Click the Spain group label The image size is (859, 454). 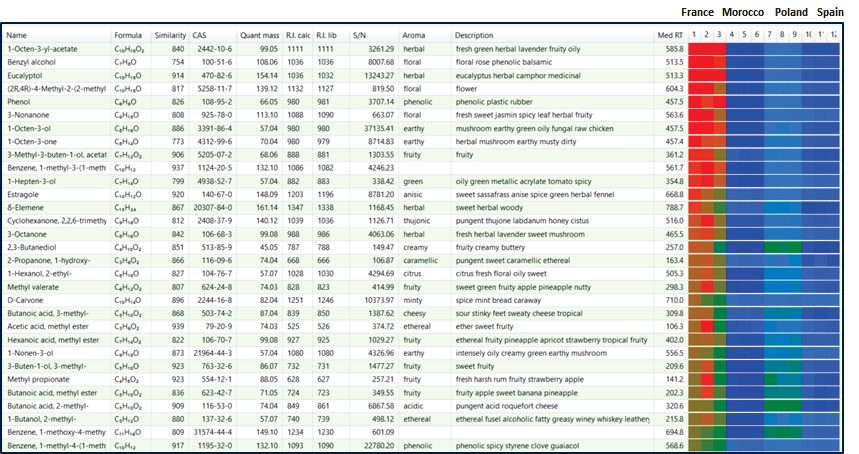tap(830, 12)
